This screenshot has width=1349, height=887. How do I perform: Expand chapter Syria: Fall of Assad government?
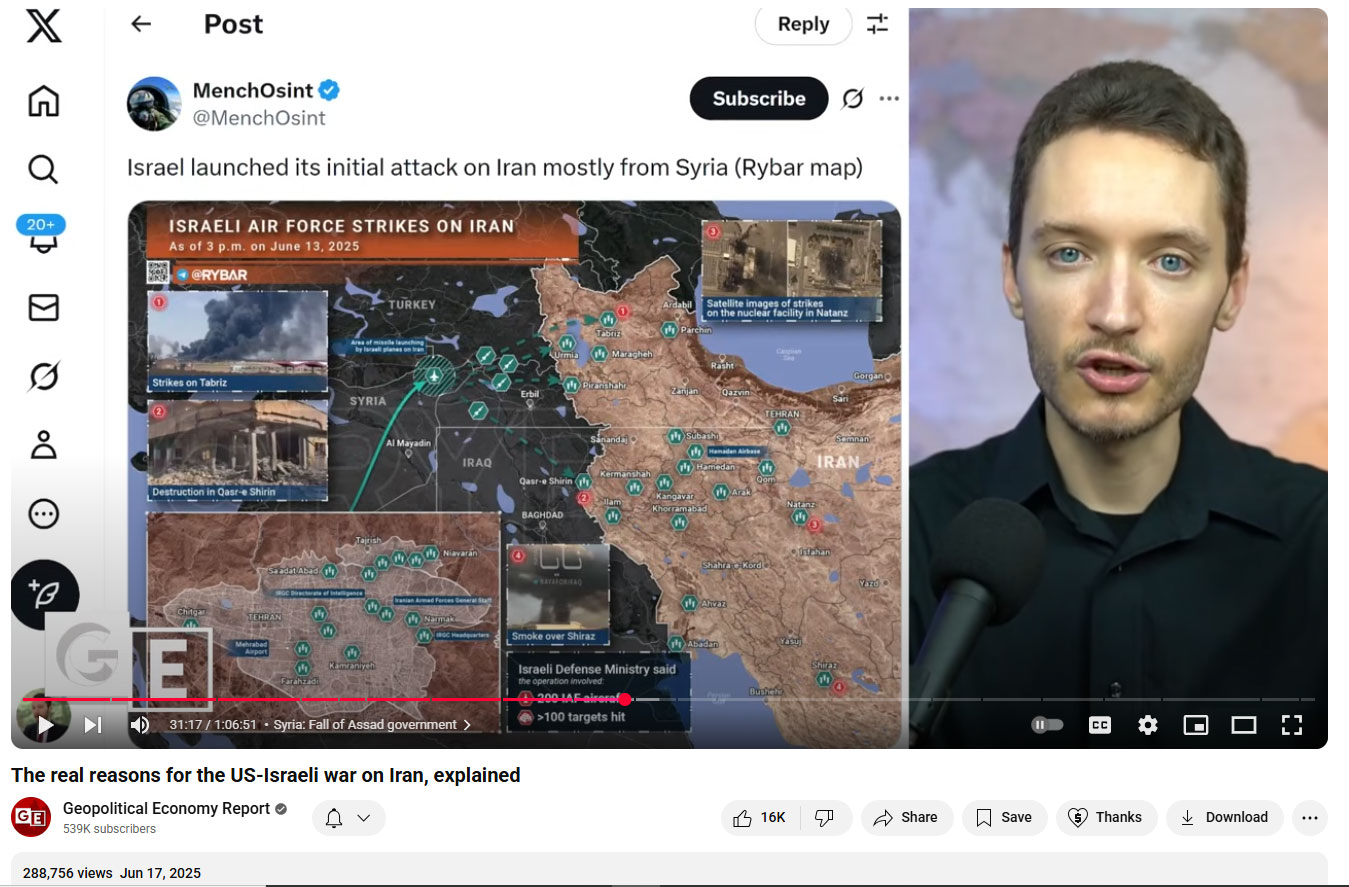coord(372,725)
